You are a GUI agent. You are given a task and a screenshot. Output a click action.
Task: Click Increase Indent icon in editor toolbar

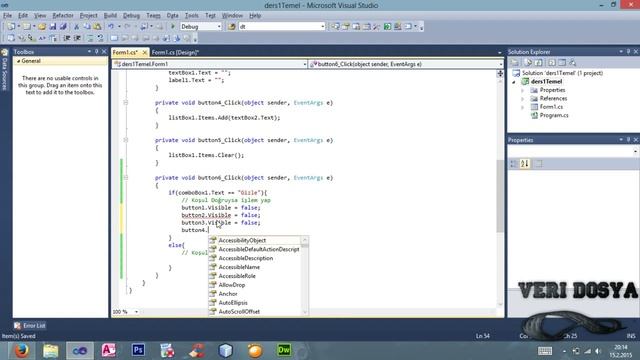click(x=77, y=38)
